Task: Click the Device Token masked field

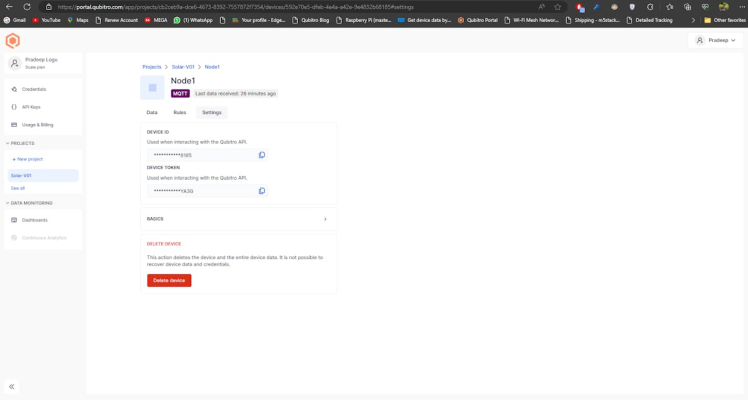Action: coord(207,191)
